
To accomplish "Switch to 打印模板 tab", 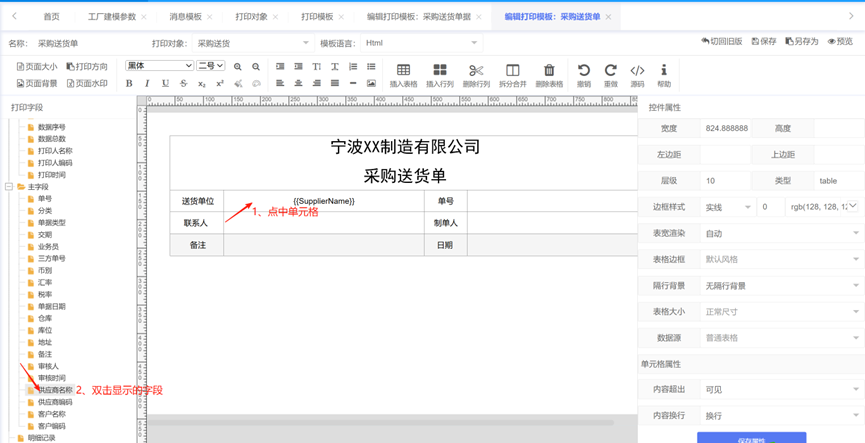I will point(317,17).
